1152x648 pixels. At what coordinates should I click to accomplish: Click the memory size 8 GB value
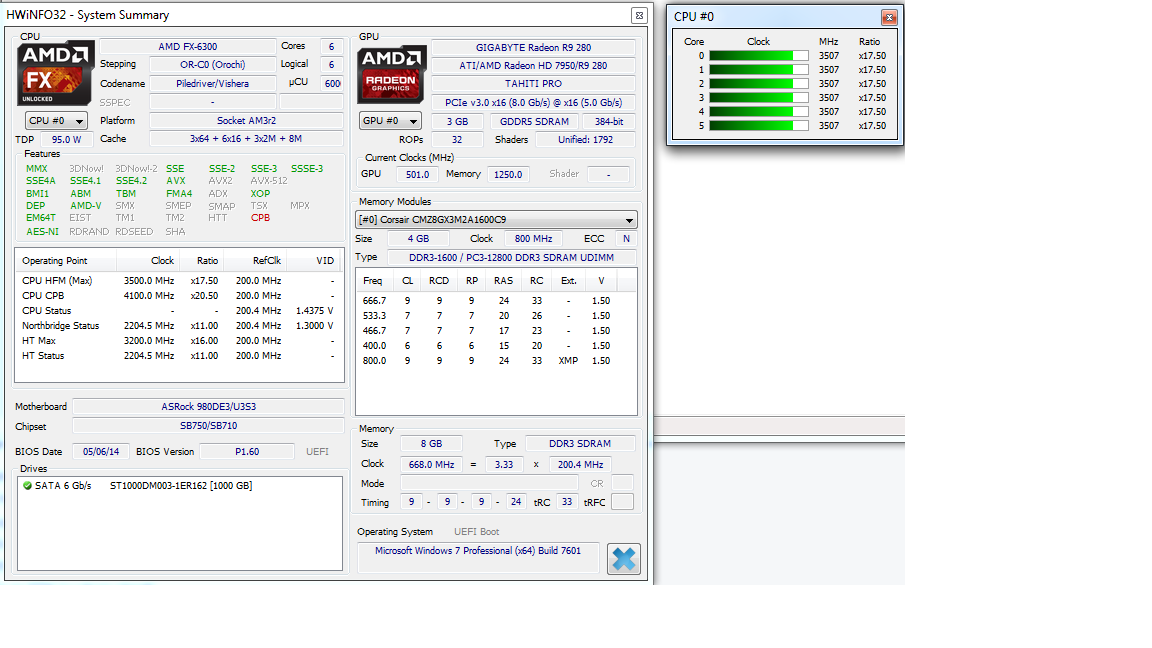tap(431, 444)
